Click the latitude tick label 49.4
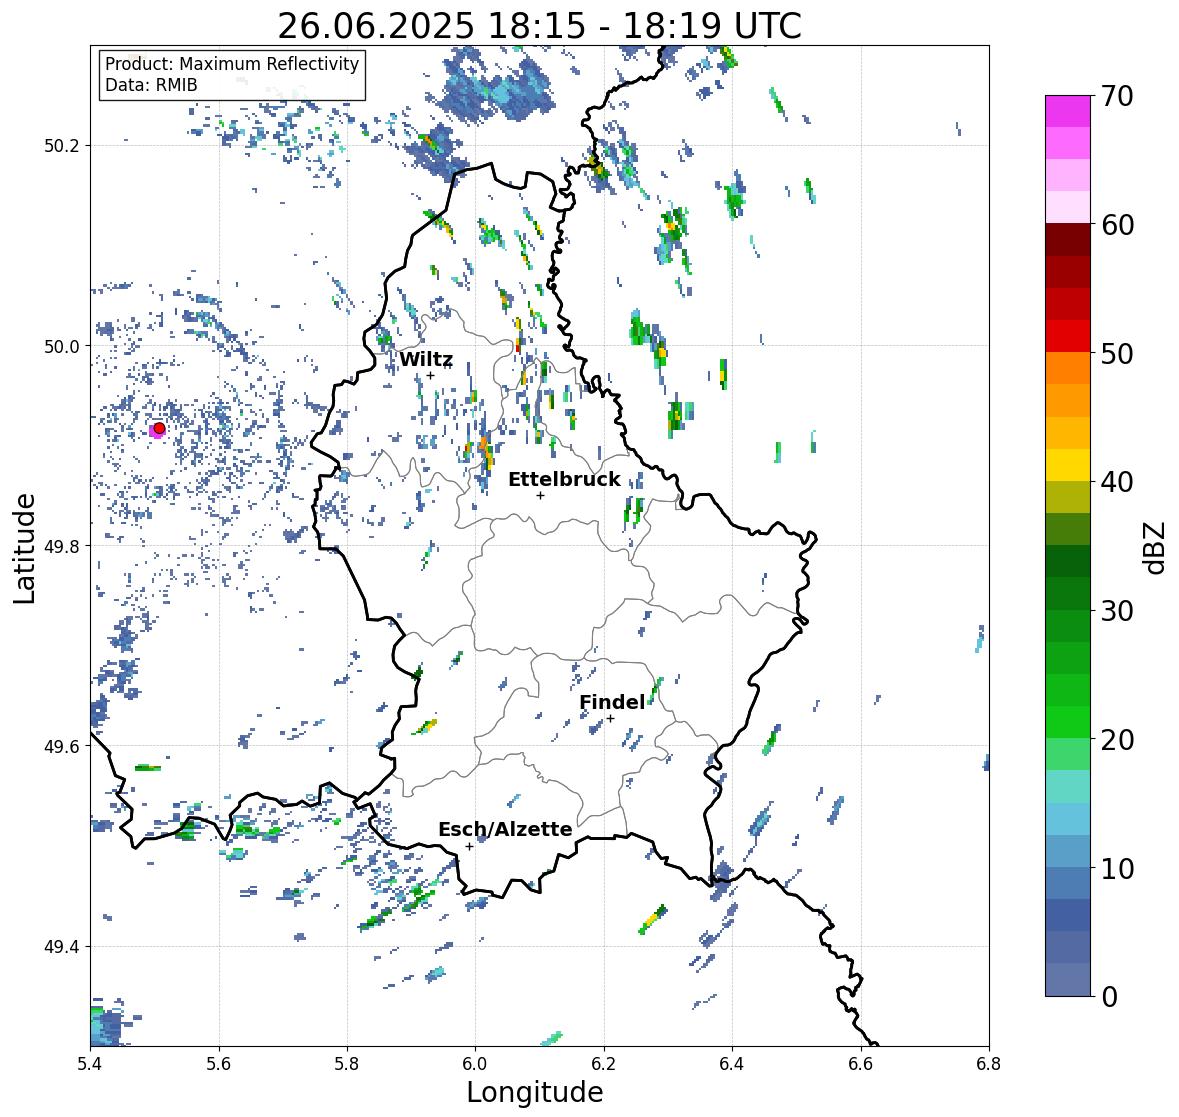Screen dimensions: 1179x1117 tap(62, 946)
